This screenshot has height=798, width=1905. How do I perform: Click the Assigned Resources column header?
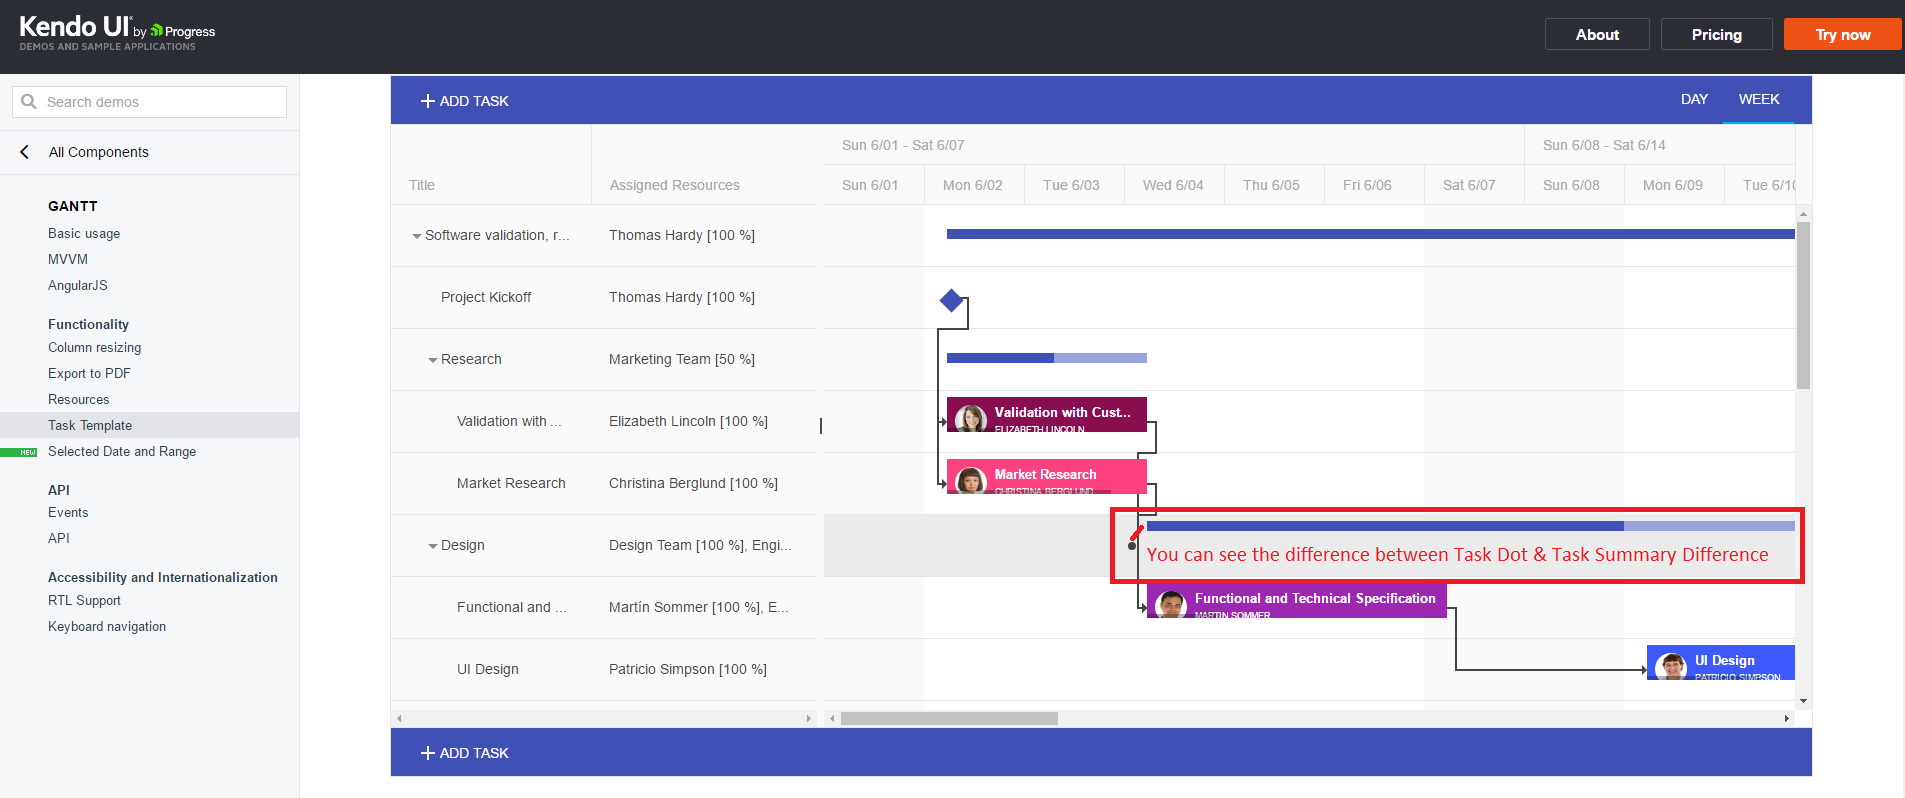[704, 165]
